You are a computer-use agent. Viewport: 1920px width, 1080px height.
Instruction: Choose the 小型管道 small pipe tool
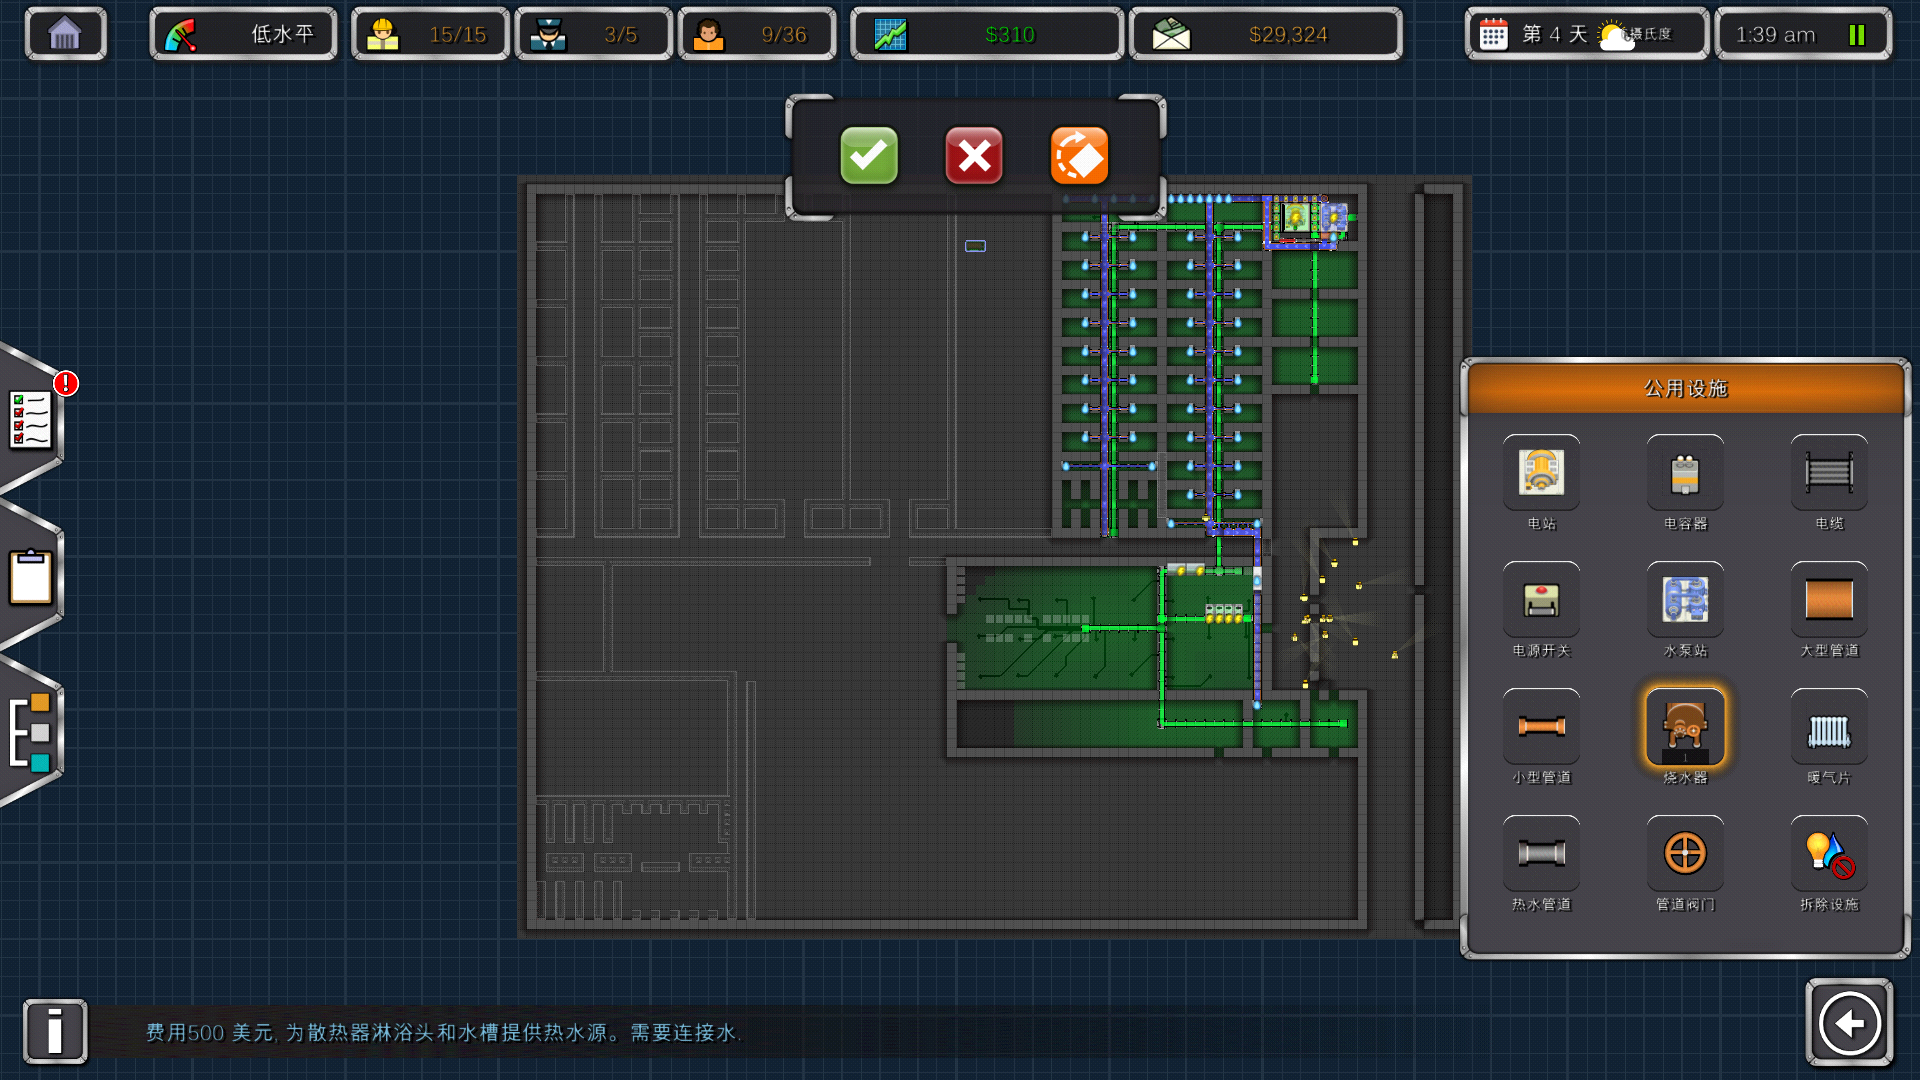[1541, 726]
